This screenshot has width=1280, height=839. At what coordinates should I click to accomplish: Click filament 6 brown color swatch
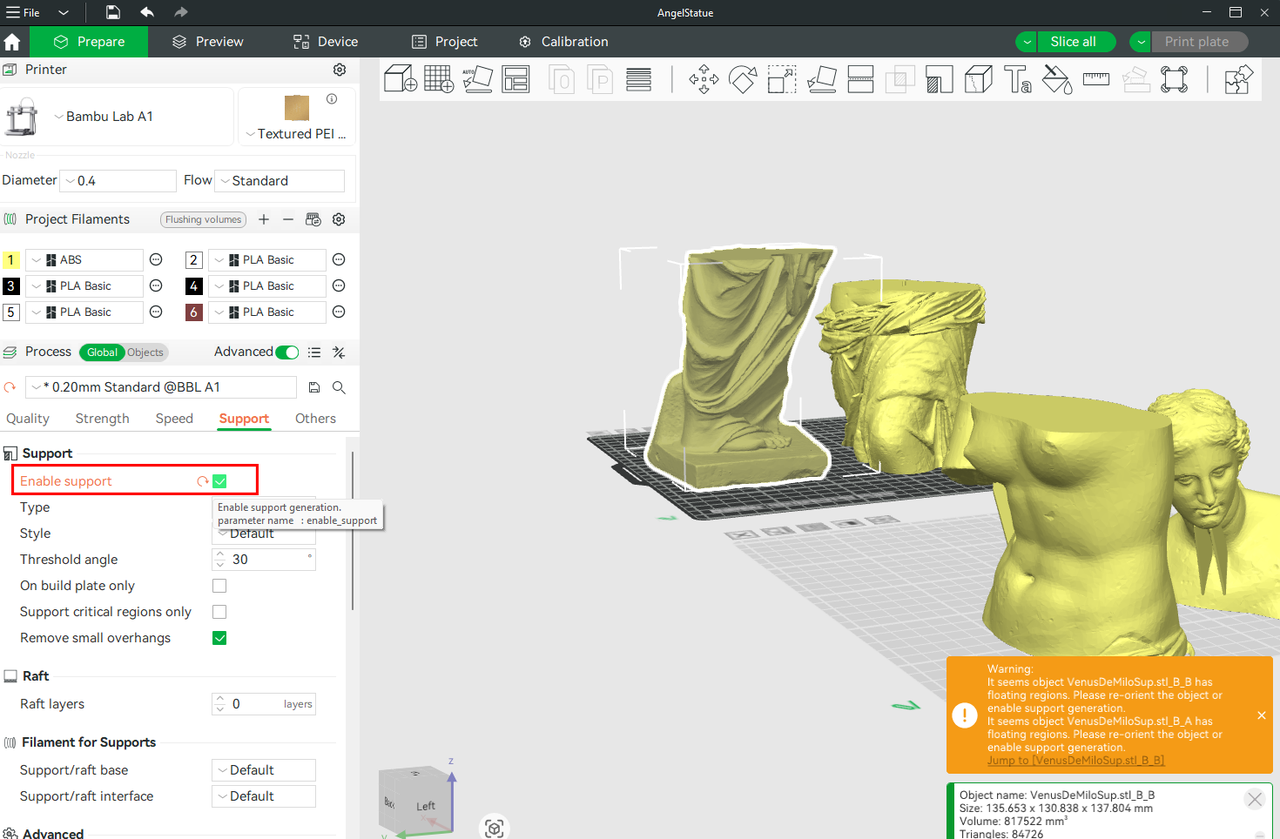194,312
